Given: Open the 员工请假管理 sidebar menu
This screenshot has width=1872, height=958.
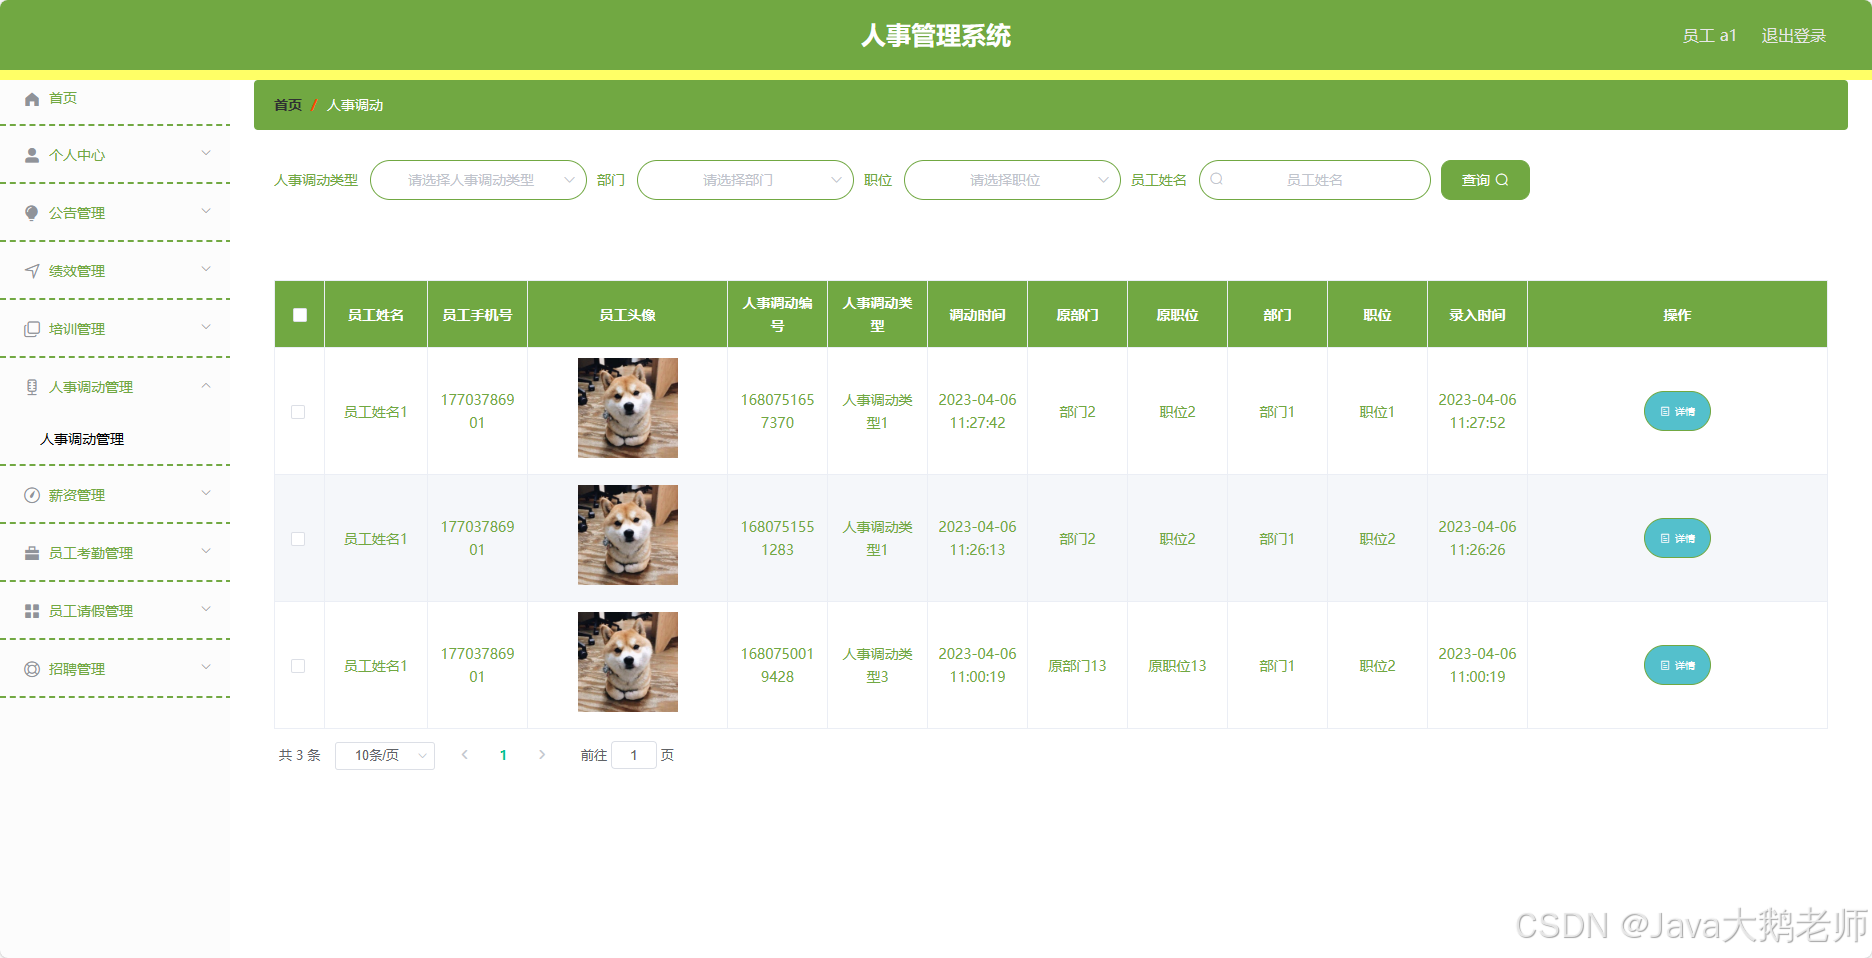Looking at the screenshot, I should (x=115, y=611).
